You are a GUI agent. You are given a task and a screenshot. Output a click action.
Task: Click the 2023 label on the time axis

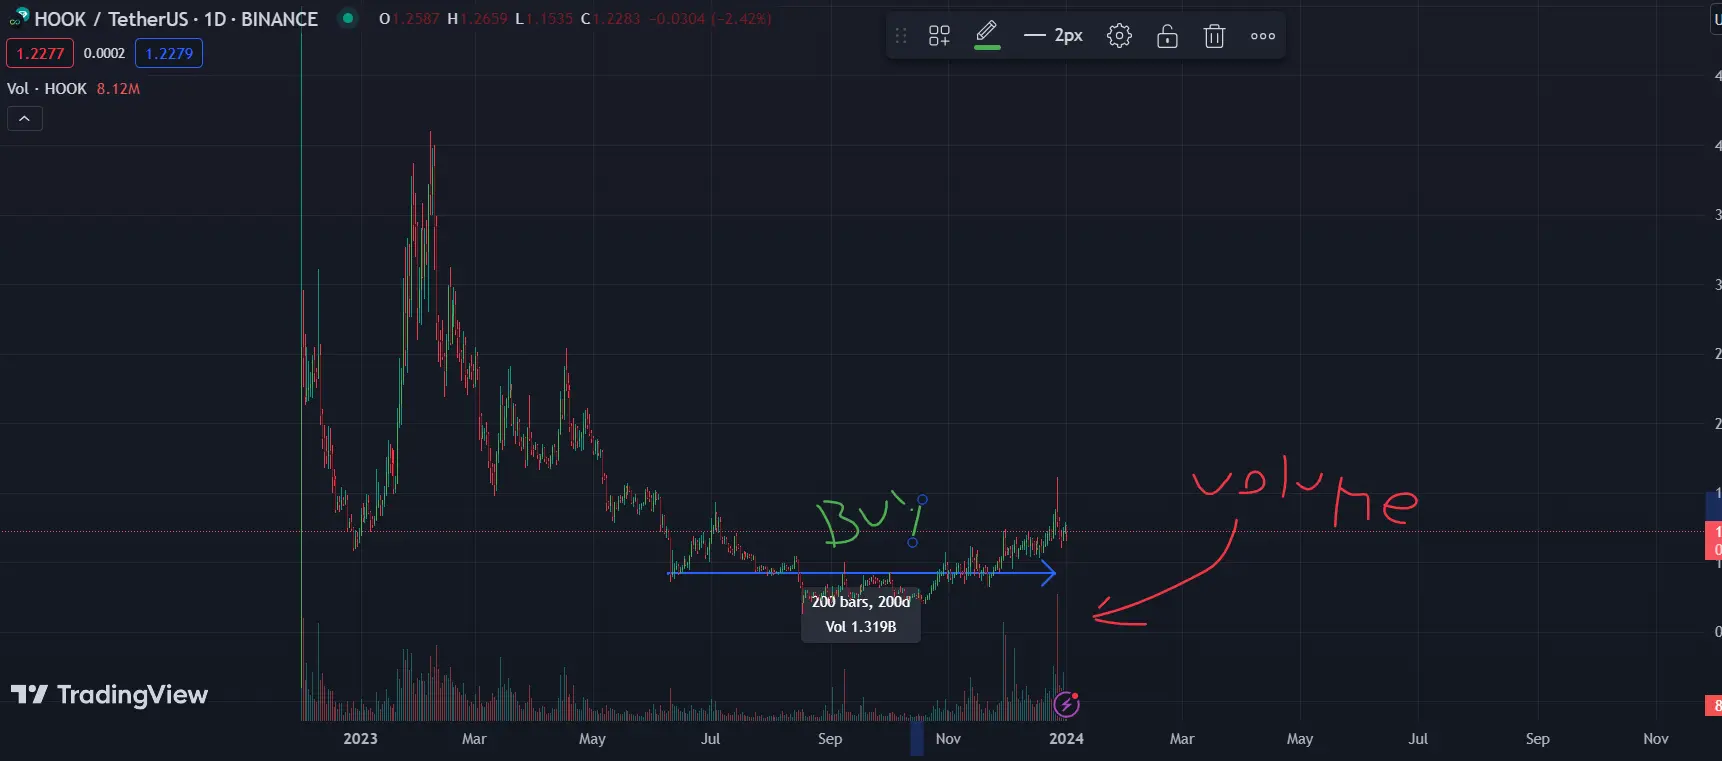point(360,739)
